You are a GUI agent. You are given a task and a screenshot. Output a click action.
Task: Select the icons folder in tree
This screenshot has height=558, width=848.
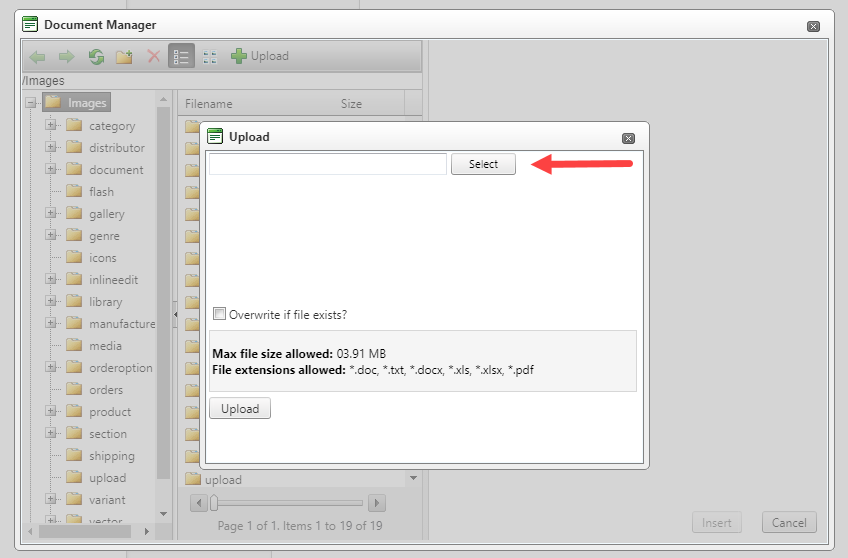pyautogui.click(x=91, y=258)
